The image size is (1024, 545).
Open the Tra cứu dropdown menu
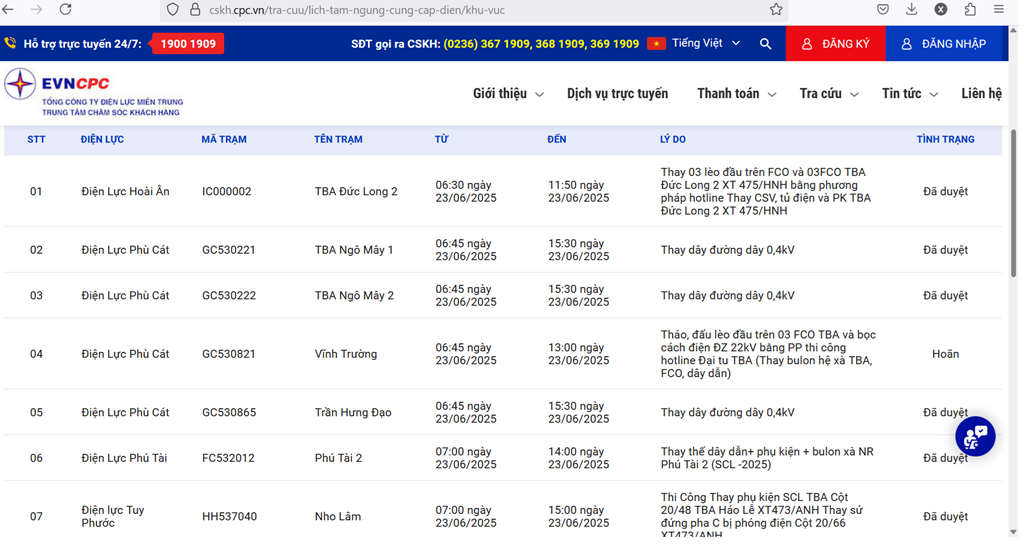point(828,94)
